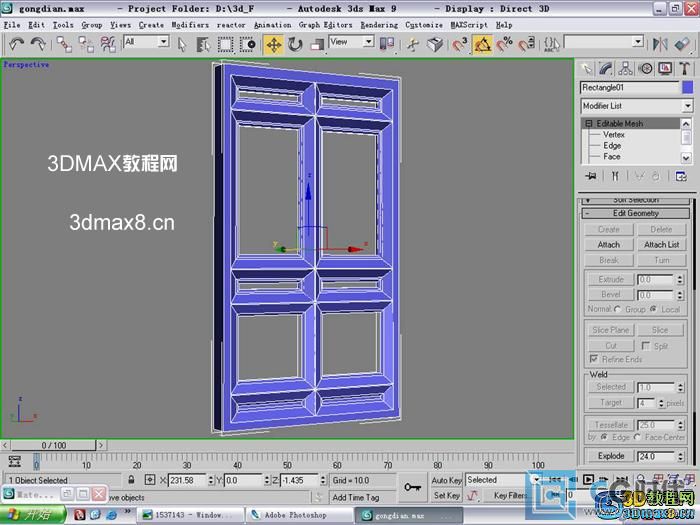Click the Unlink Selection icon
700x525 pixels.
[86, 44]
